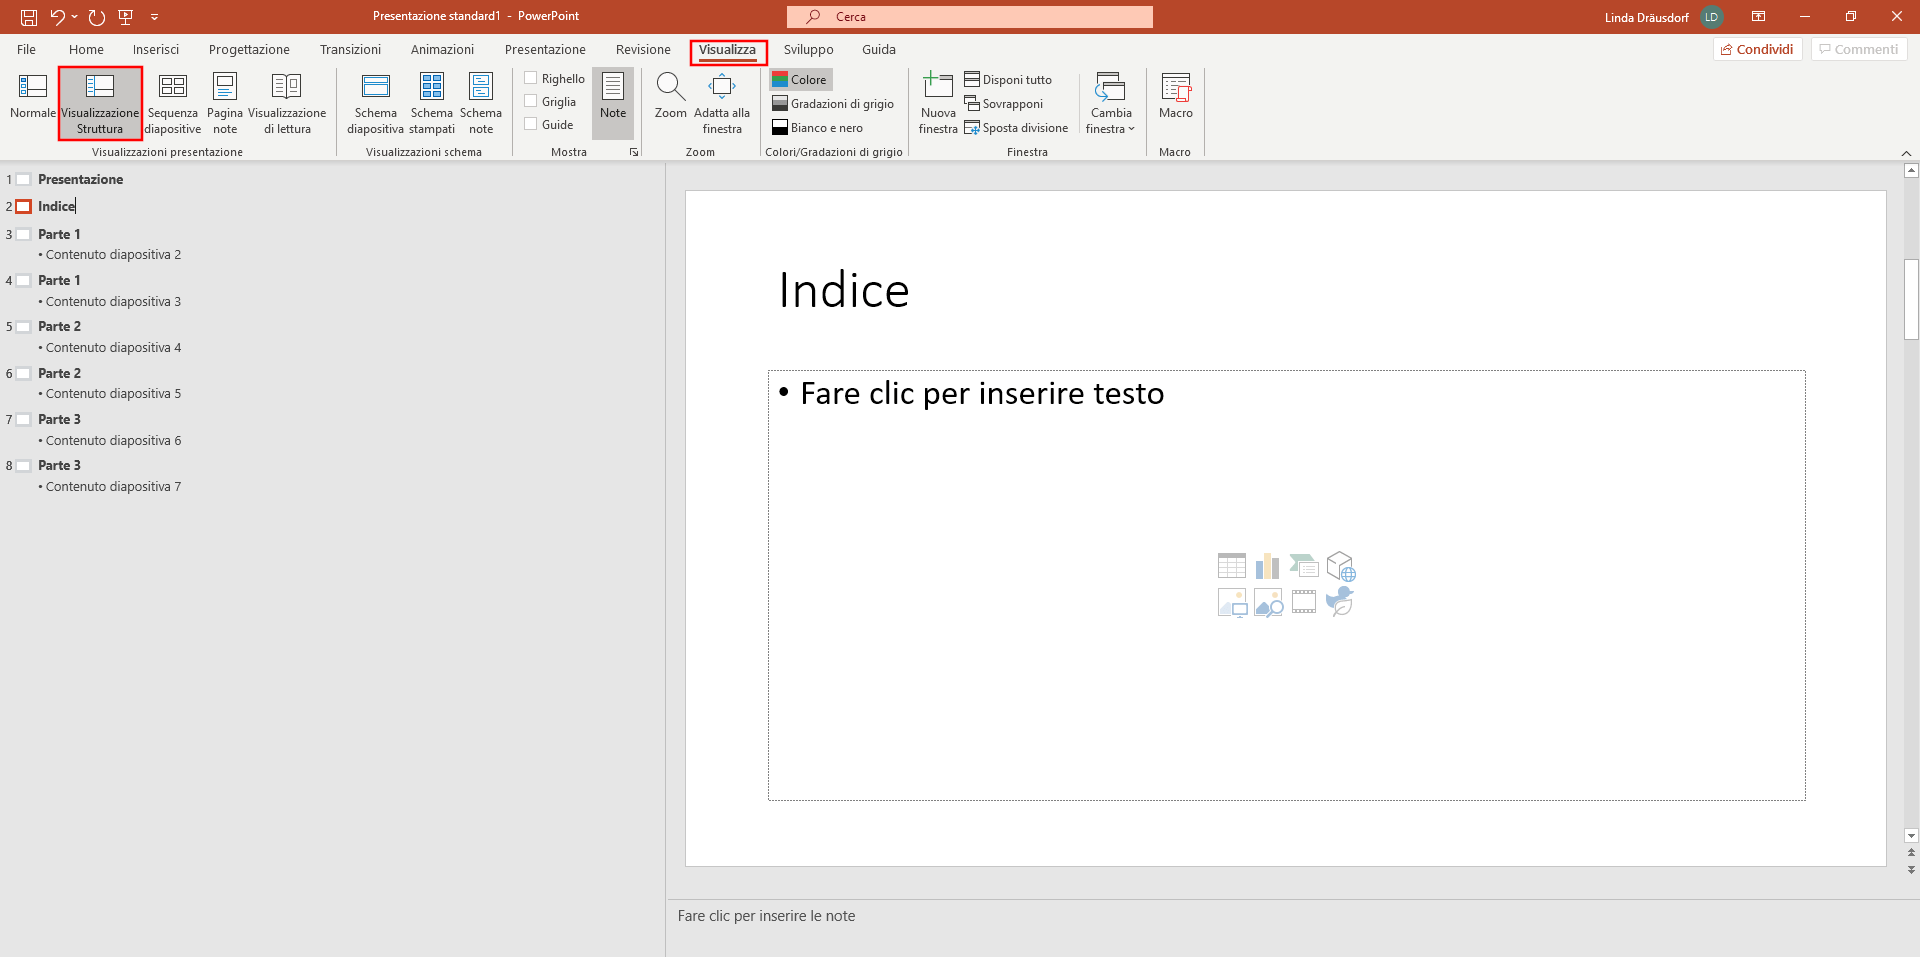This screenshot has width=1920, height=957.
Task: Insert video via placeholder filmstrip icon
Action: [1304, 601]
